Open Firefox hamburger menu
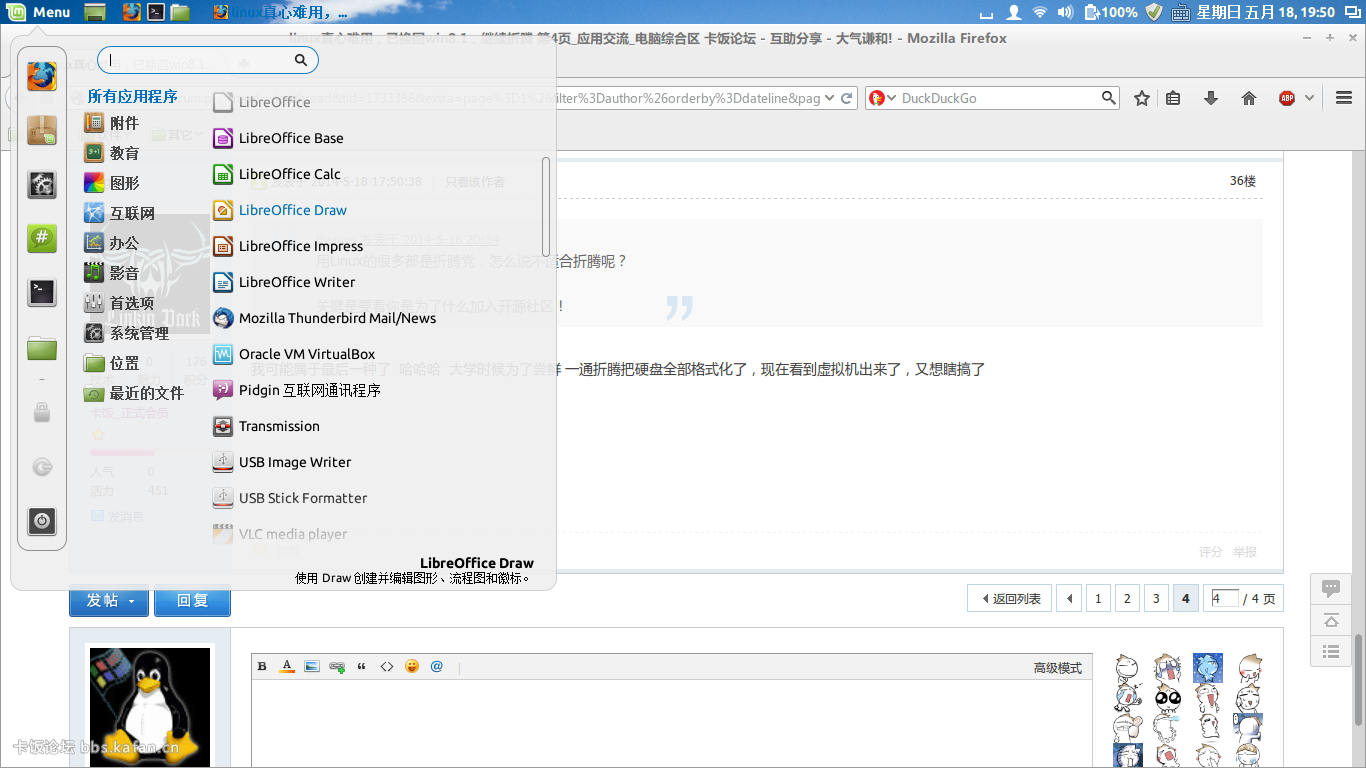This screenshot has width=1366, height=768. click(x=1344, y=98)
